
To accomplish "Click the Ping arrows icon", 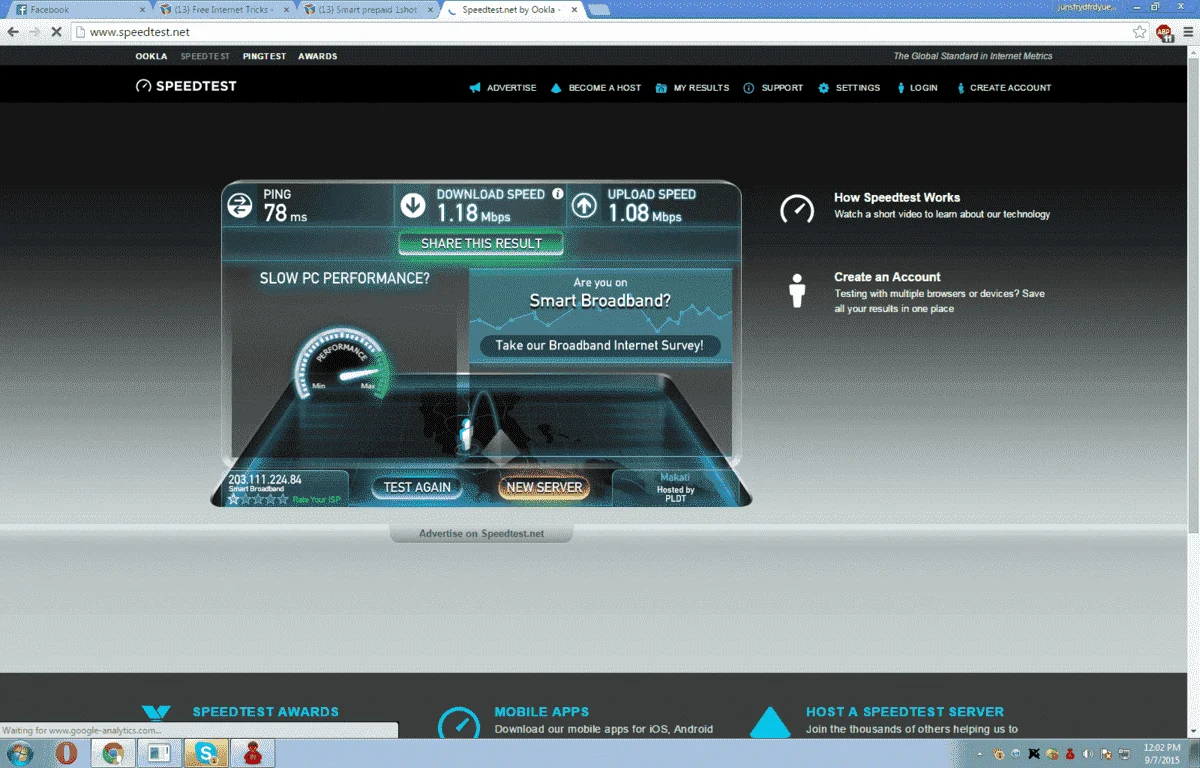I will (x=240, y=206).
